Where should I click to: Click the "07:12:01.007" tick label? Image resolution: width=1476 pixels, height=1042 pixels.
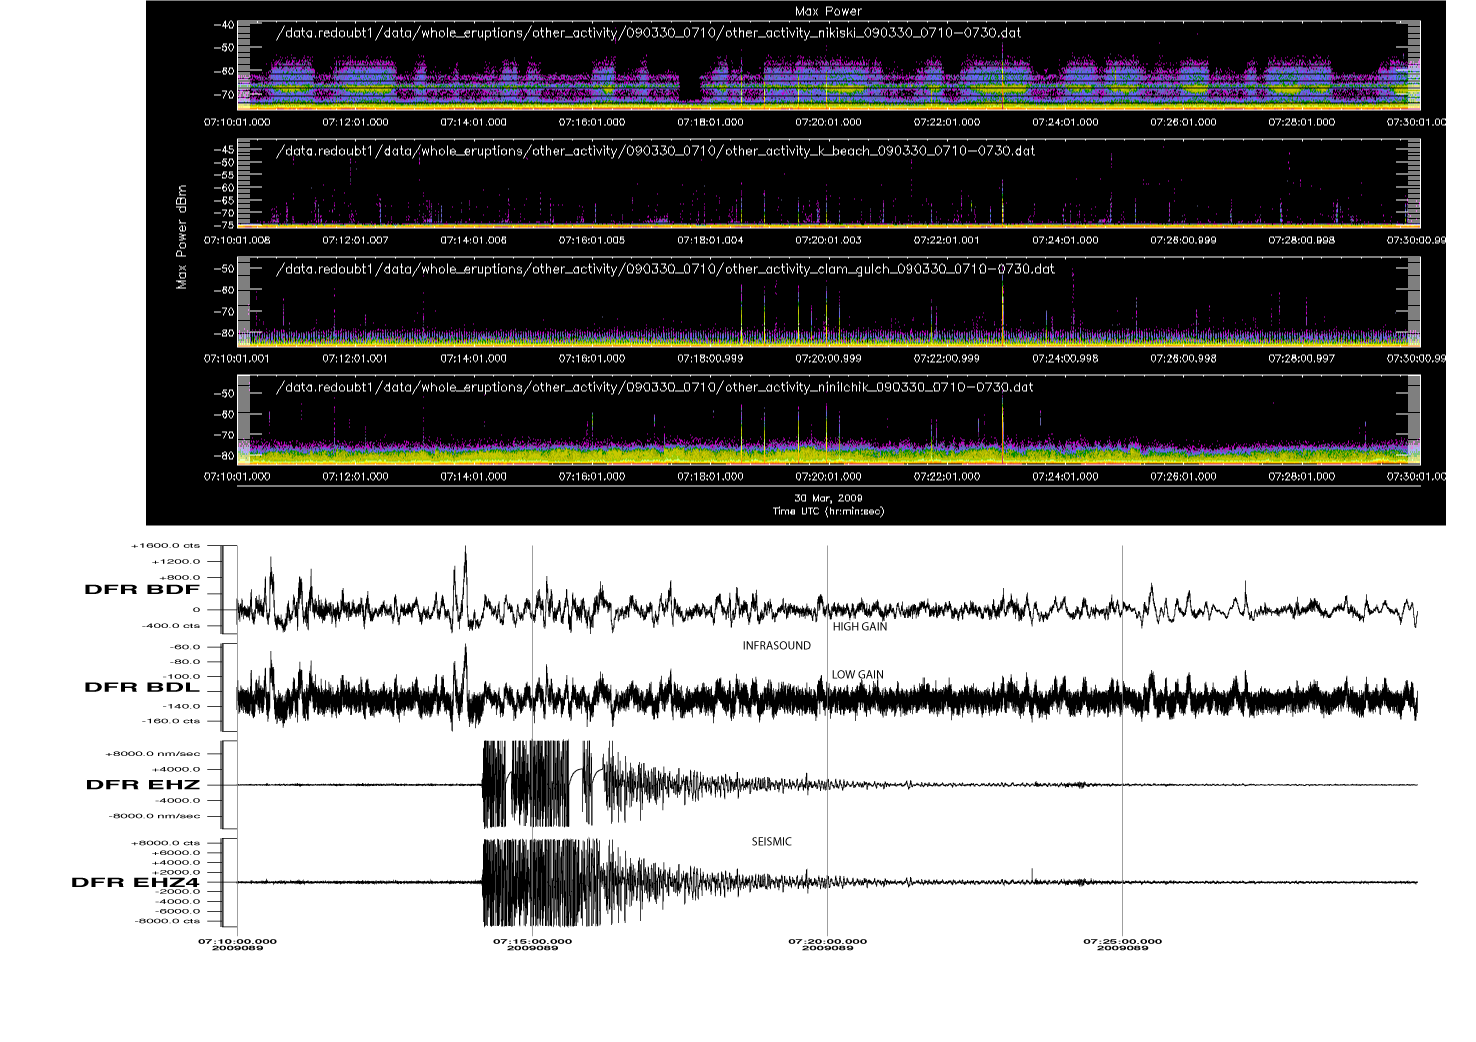point(355,240)
